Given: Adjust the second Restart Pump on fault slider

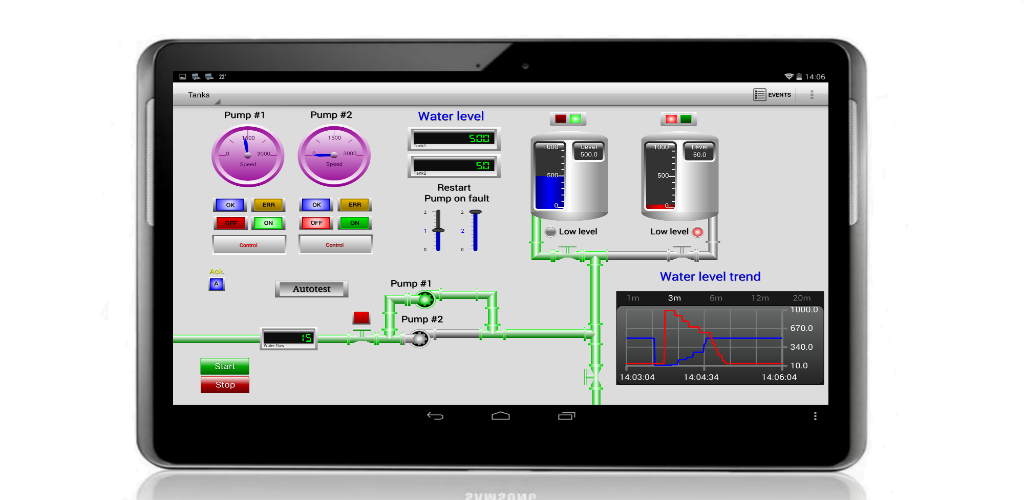Looking at the screenshot, I should click(x=475, y=230).
